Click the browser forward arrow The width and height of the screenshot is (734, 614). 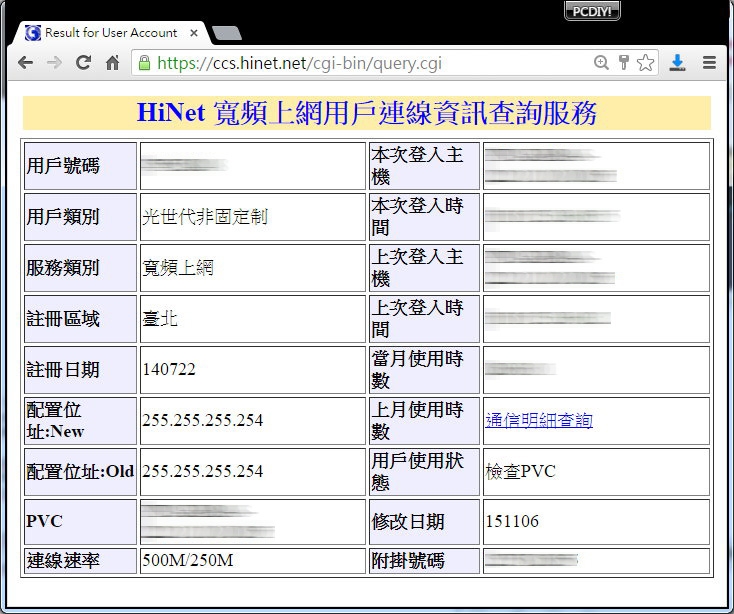click(54, 62)
